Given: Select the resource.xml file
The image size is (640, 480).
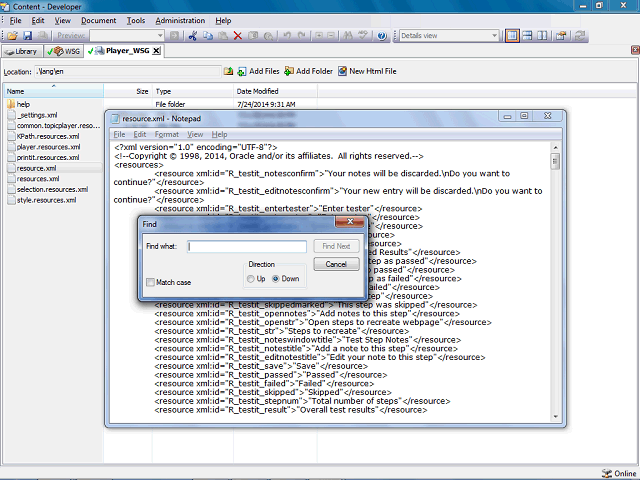Looking at the screenshot, I should (x=36, y=168).
